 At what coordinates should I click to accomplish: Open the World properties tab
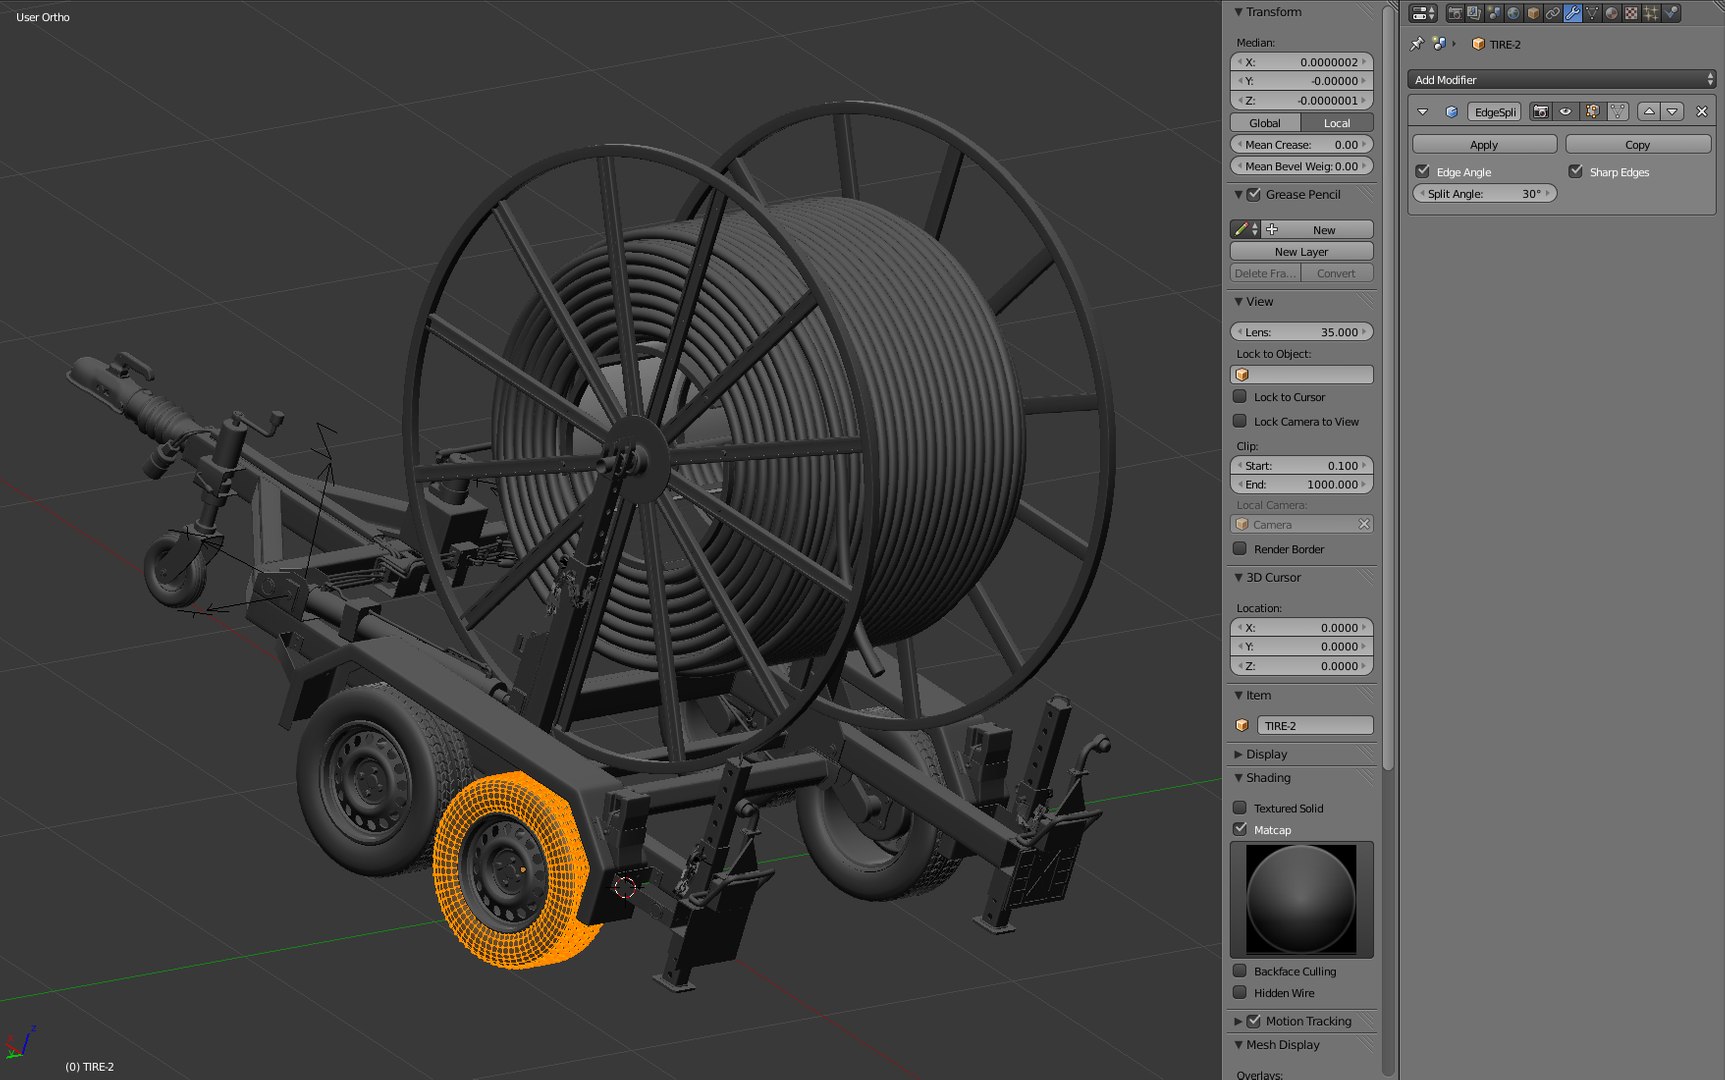[x=1513, y=13]
